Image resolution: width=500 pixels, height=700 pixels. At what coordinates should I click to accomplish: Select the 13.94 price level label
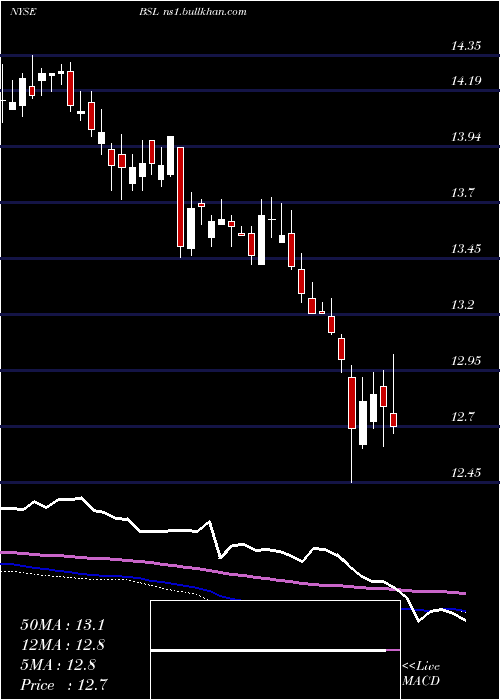[467, 137]
